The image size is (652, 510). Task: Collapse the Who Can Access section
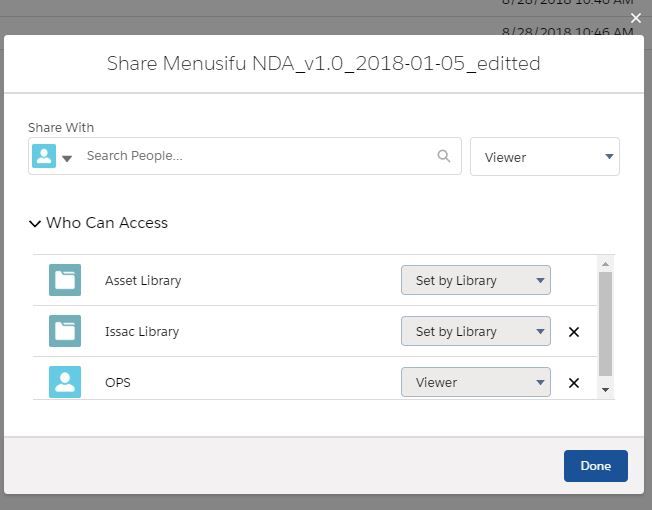[x=36, y=223]
